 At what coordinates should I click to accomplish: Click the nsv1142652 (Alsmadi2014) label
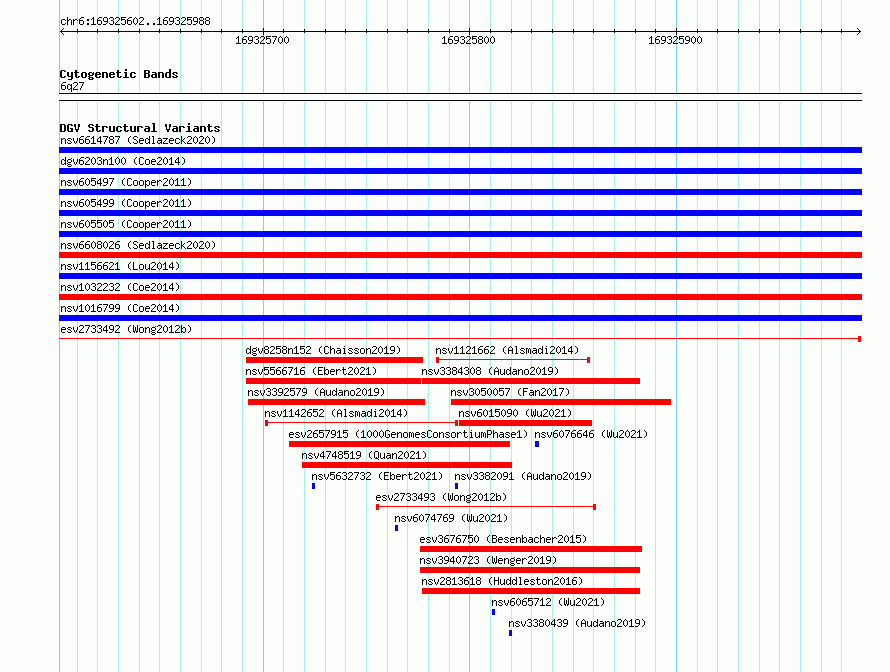pyautogui.click(x=336, y=413)
